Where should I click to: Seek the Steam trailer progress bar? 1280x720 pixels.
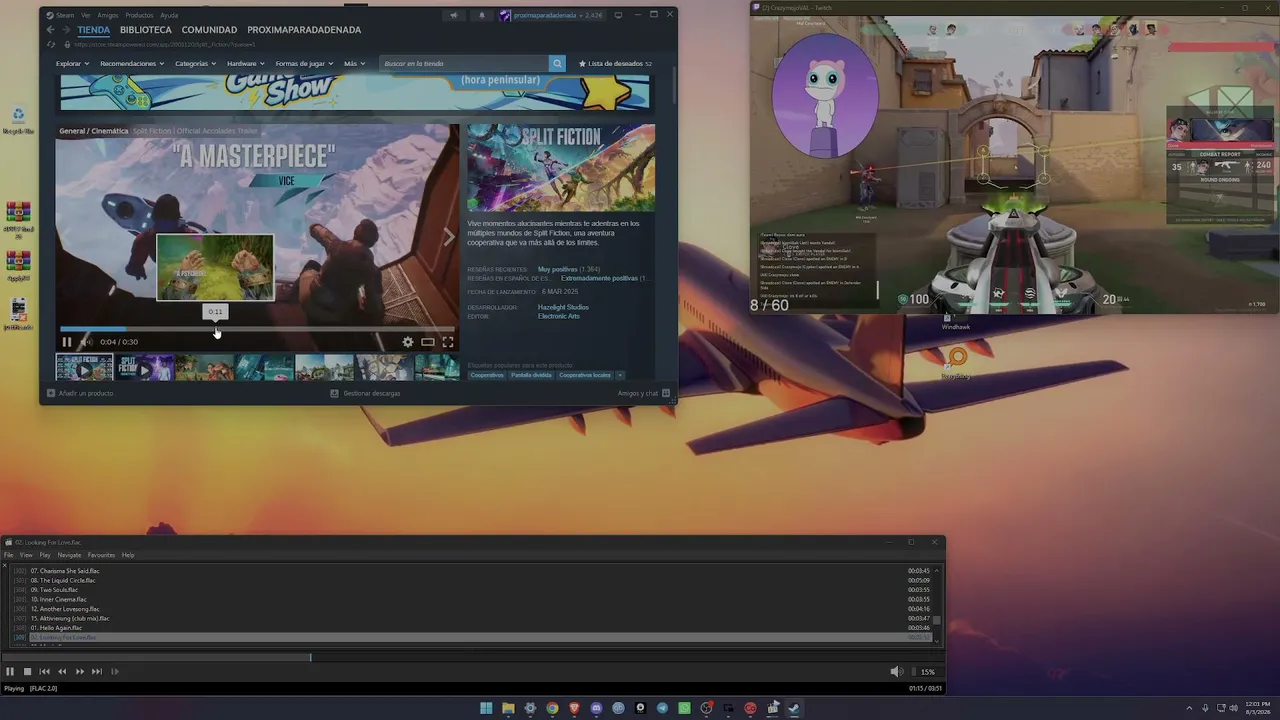pyautogui.click(x=257, y=329)
